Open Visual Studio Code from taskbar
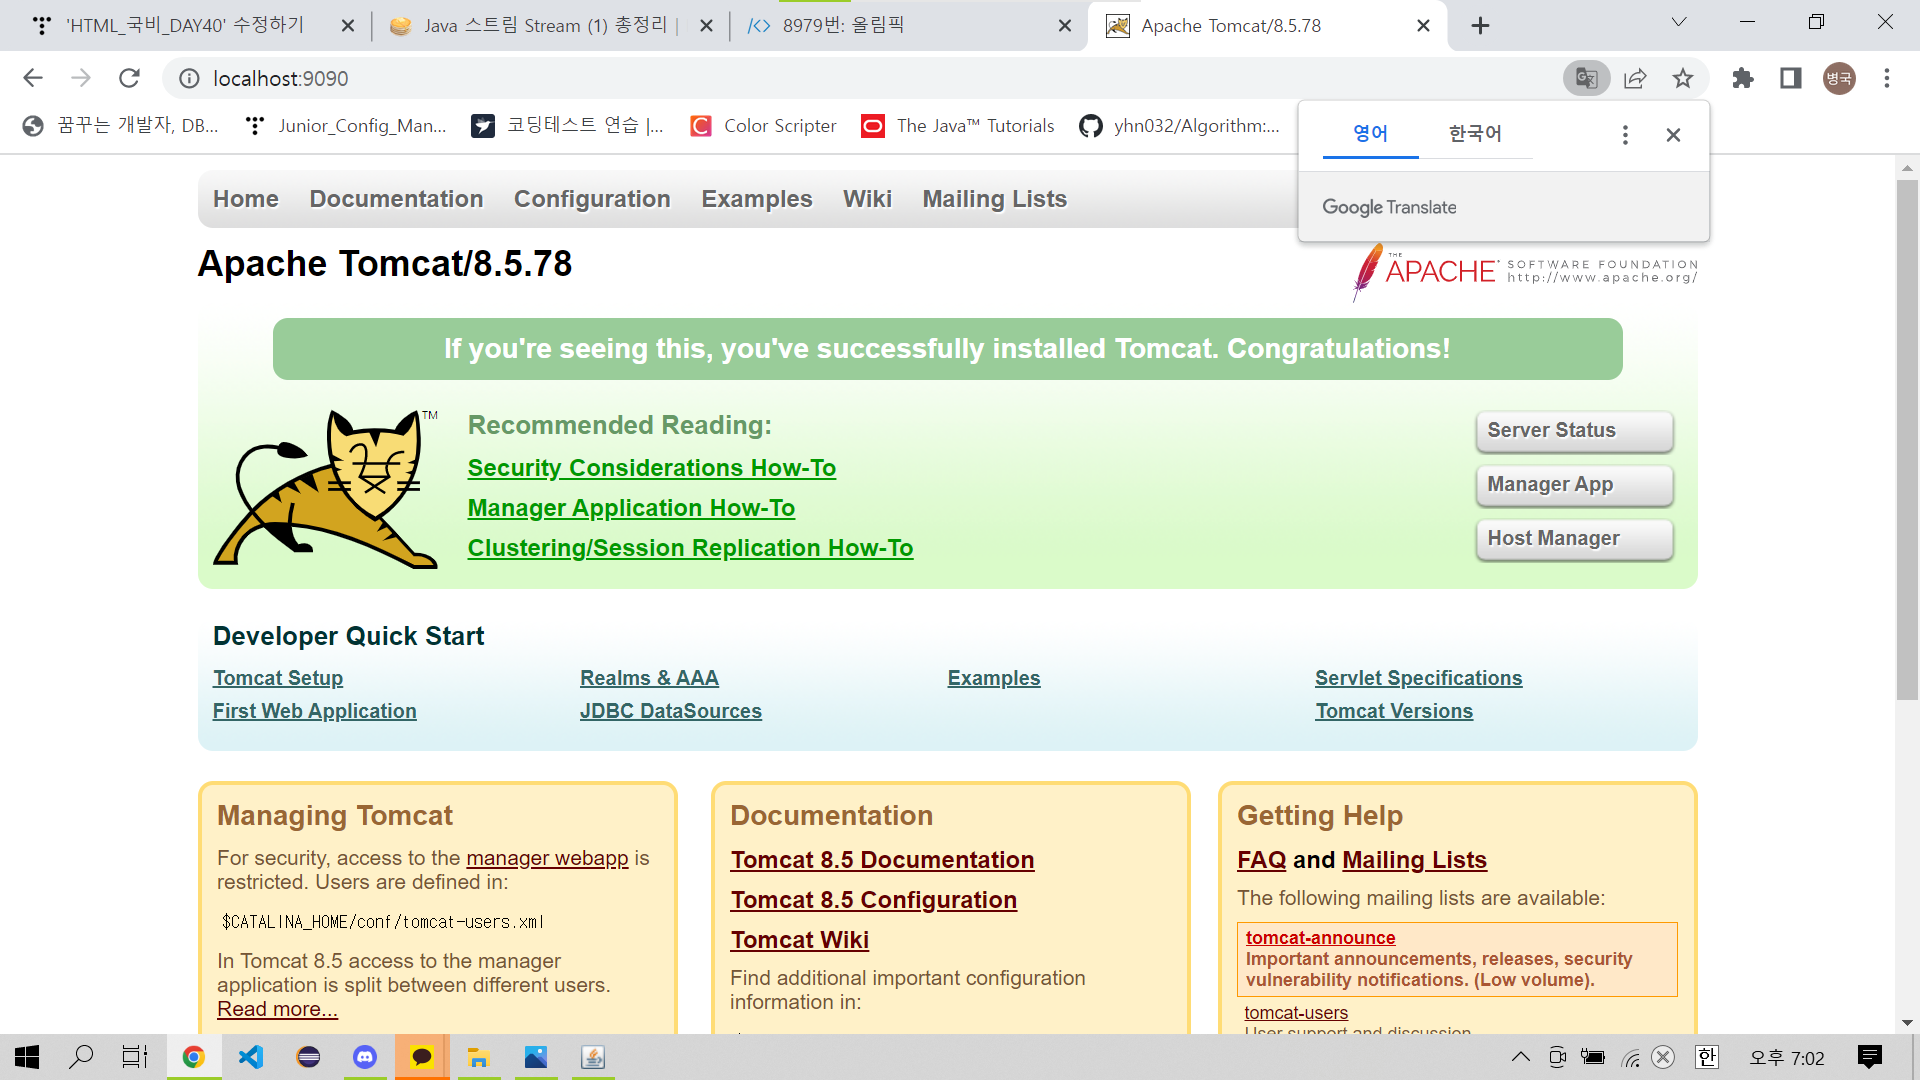The height and width of the screenshot is (1080, 1920). click(x=251, y=1057)
